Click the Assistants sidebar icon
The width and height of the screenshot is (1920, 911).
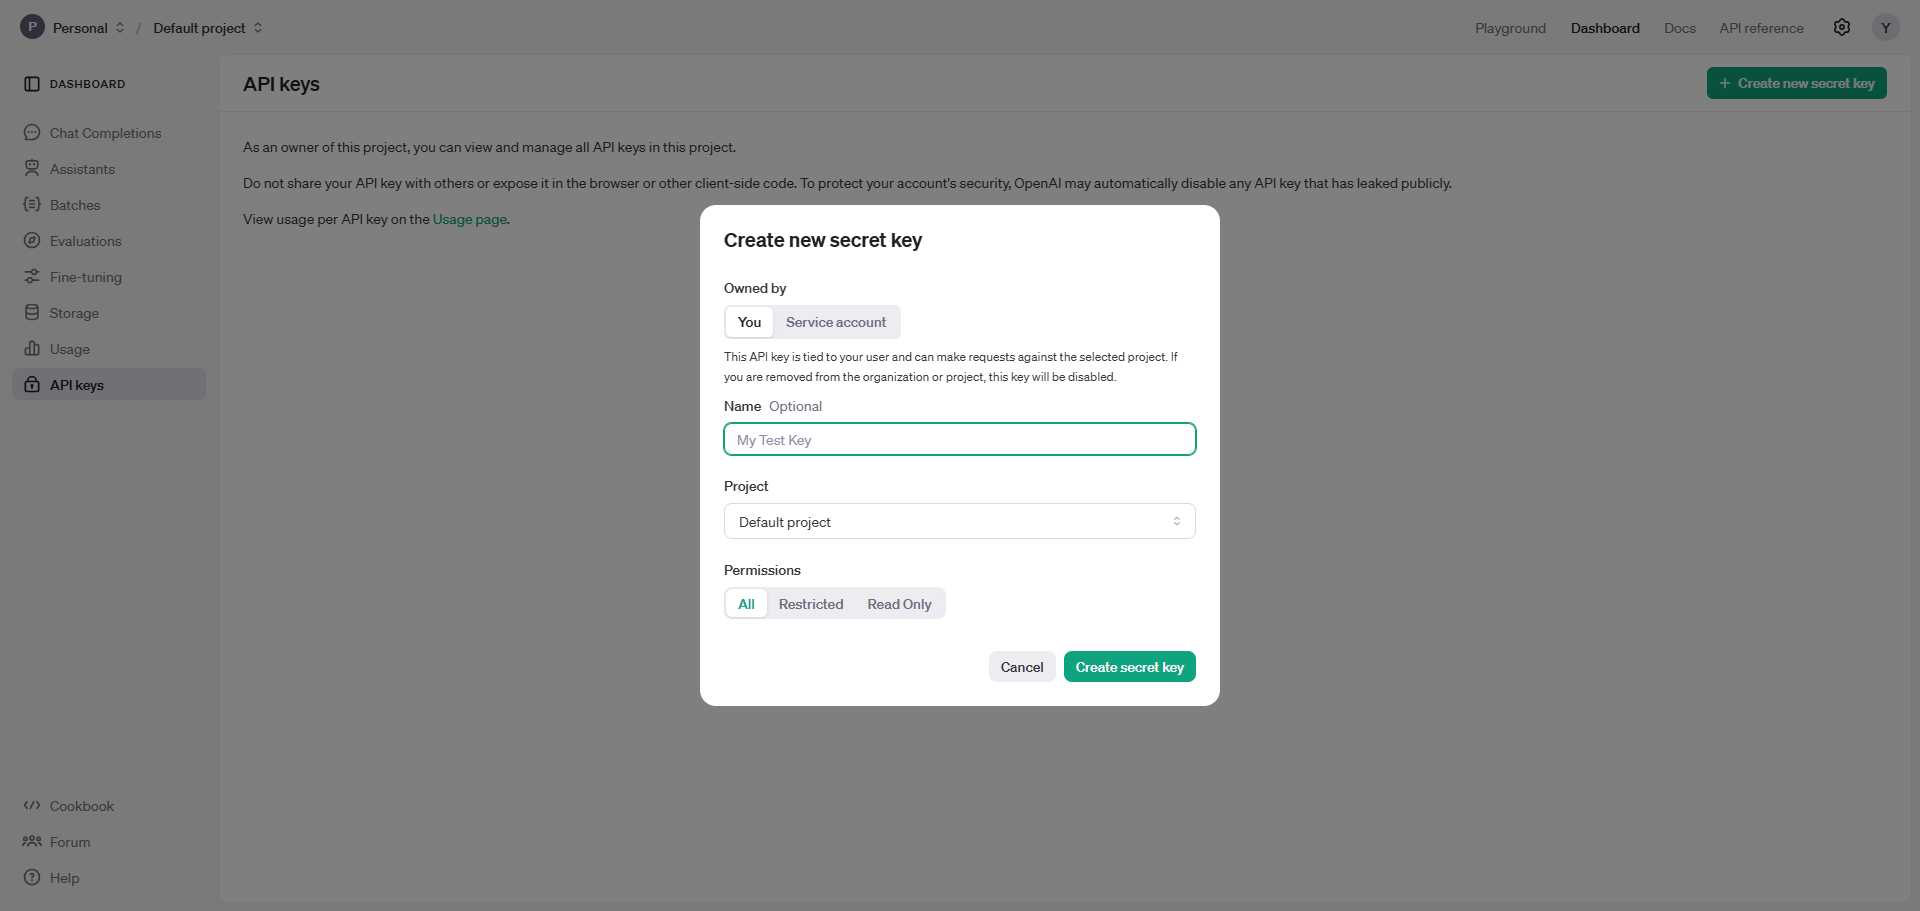[32, 169]
